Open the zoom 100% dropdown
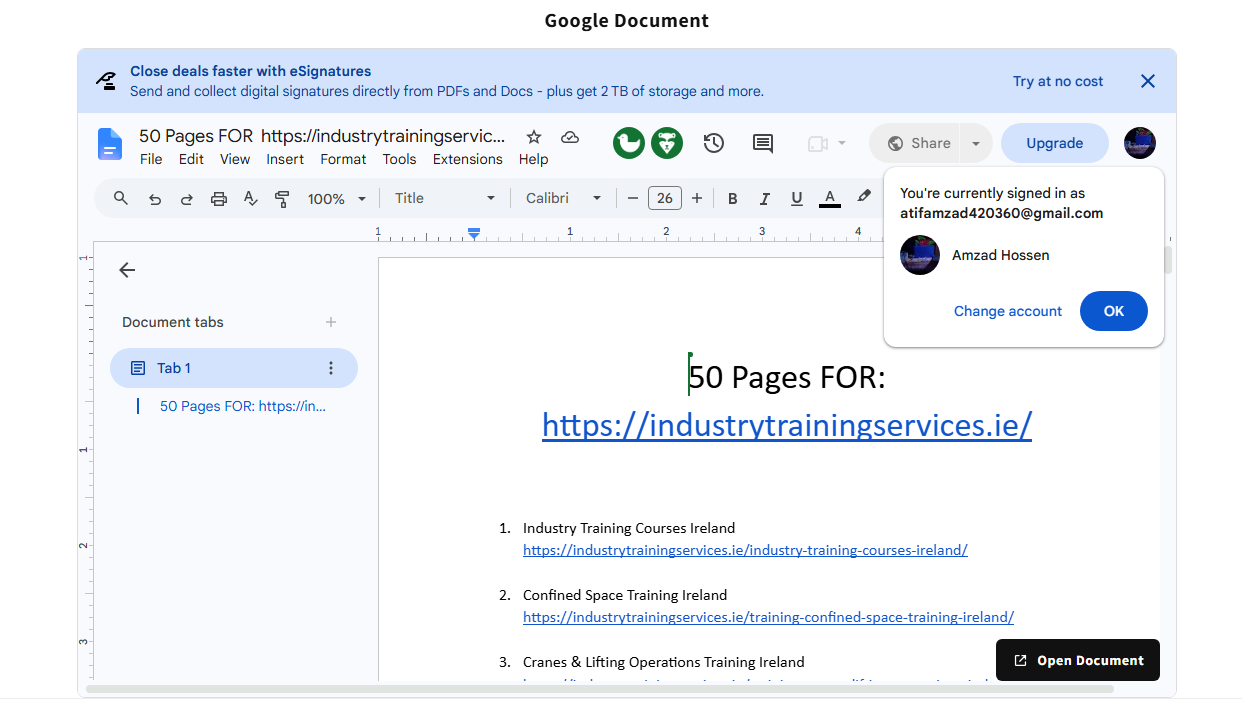 337,199
